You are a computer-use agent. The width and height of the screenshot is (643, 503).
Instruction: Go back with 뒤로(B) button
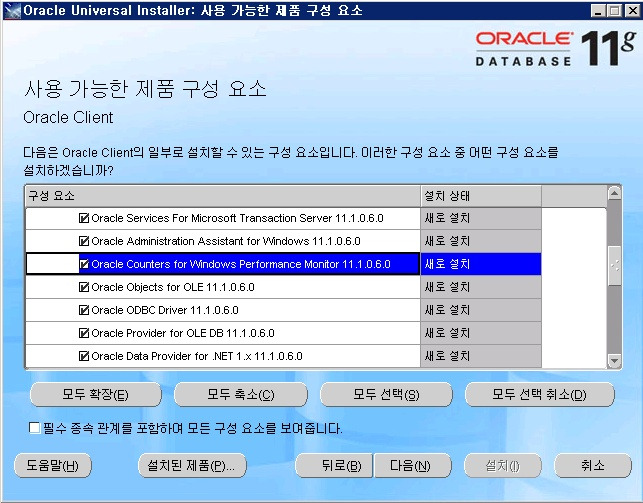[x=334, y=465]
